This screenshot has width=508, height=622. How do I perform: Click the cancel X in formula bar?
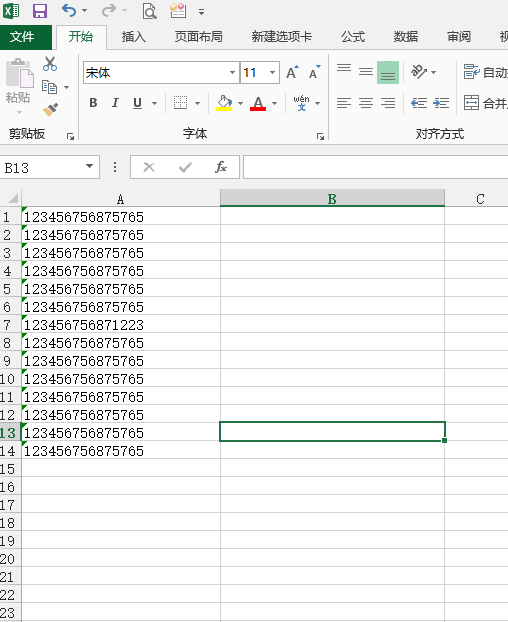149,167
